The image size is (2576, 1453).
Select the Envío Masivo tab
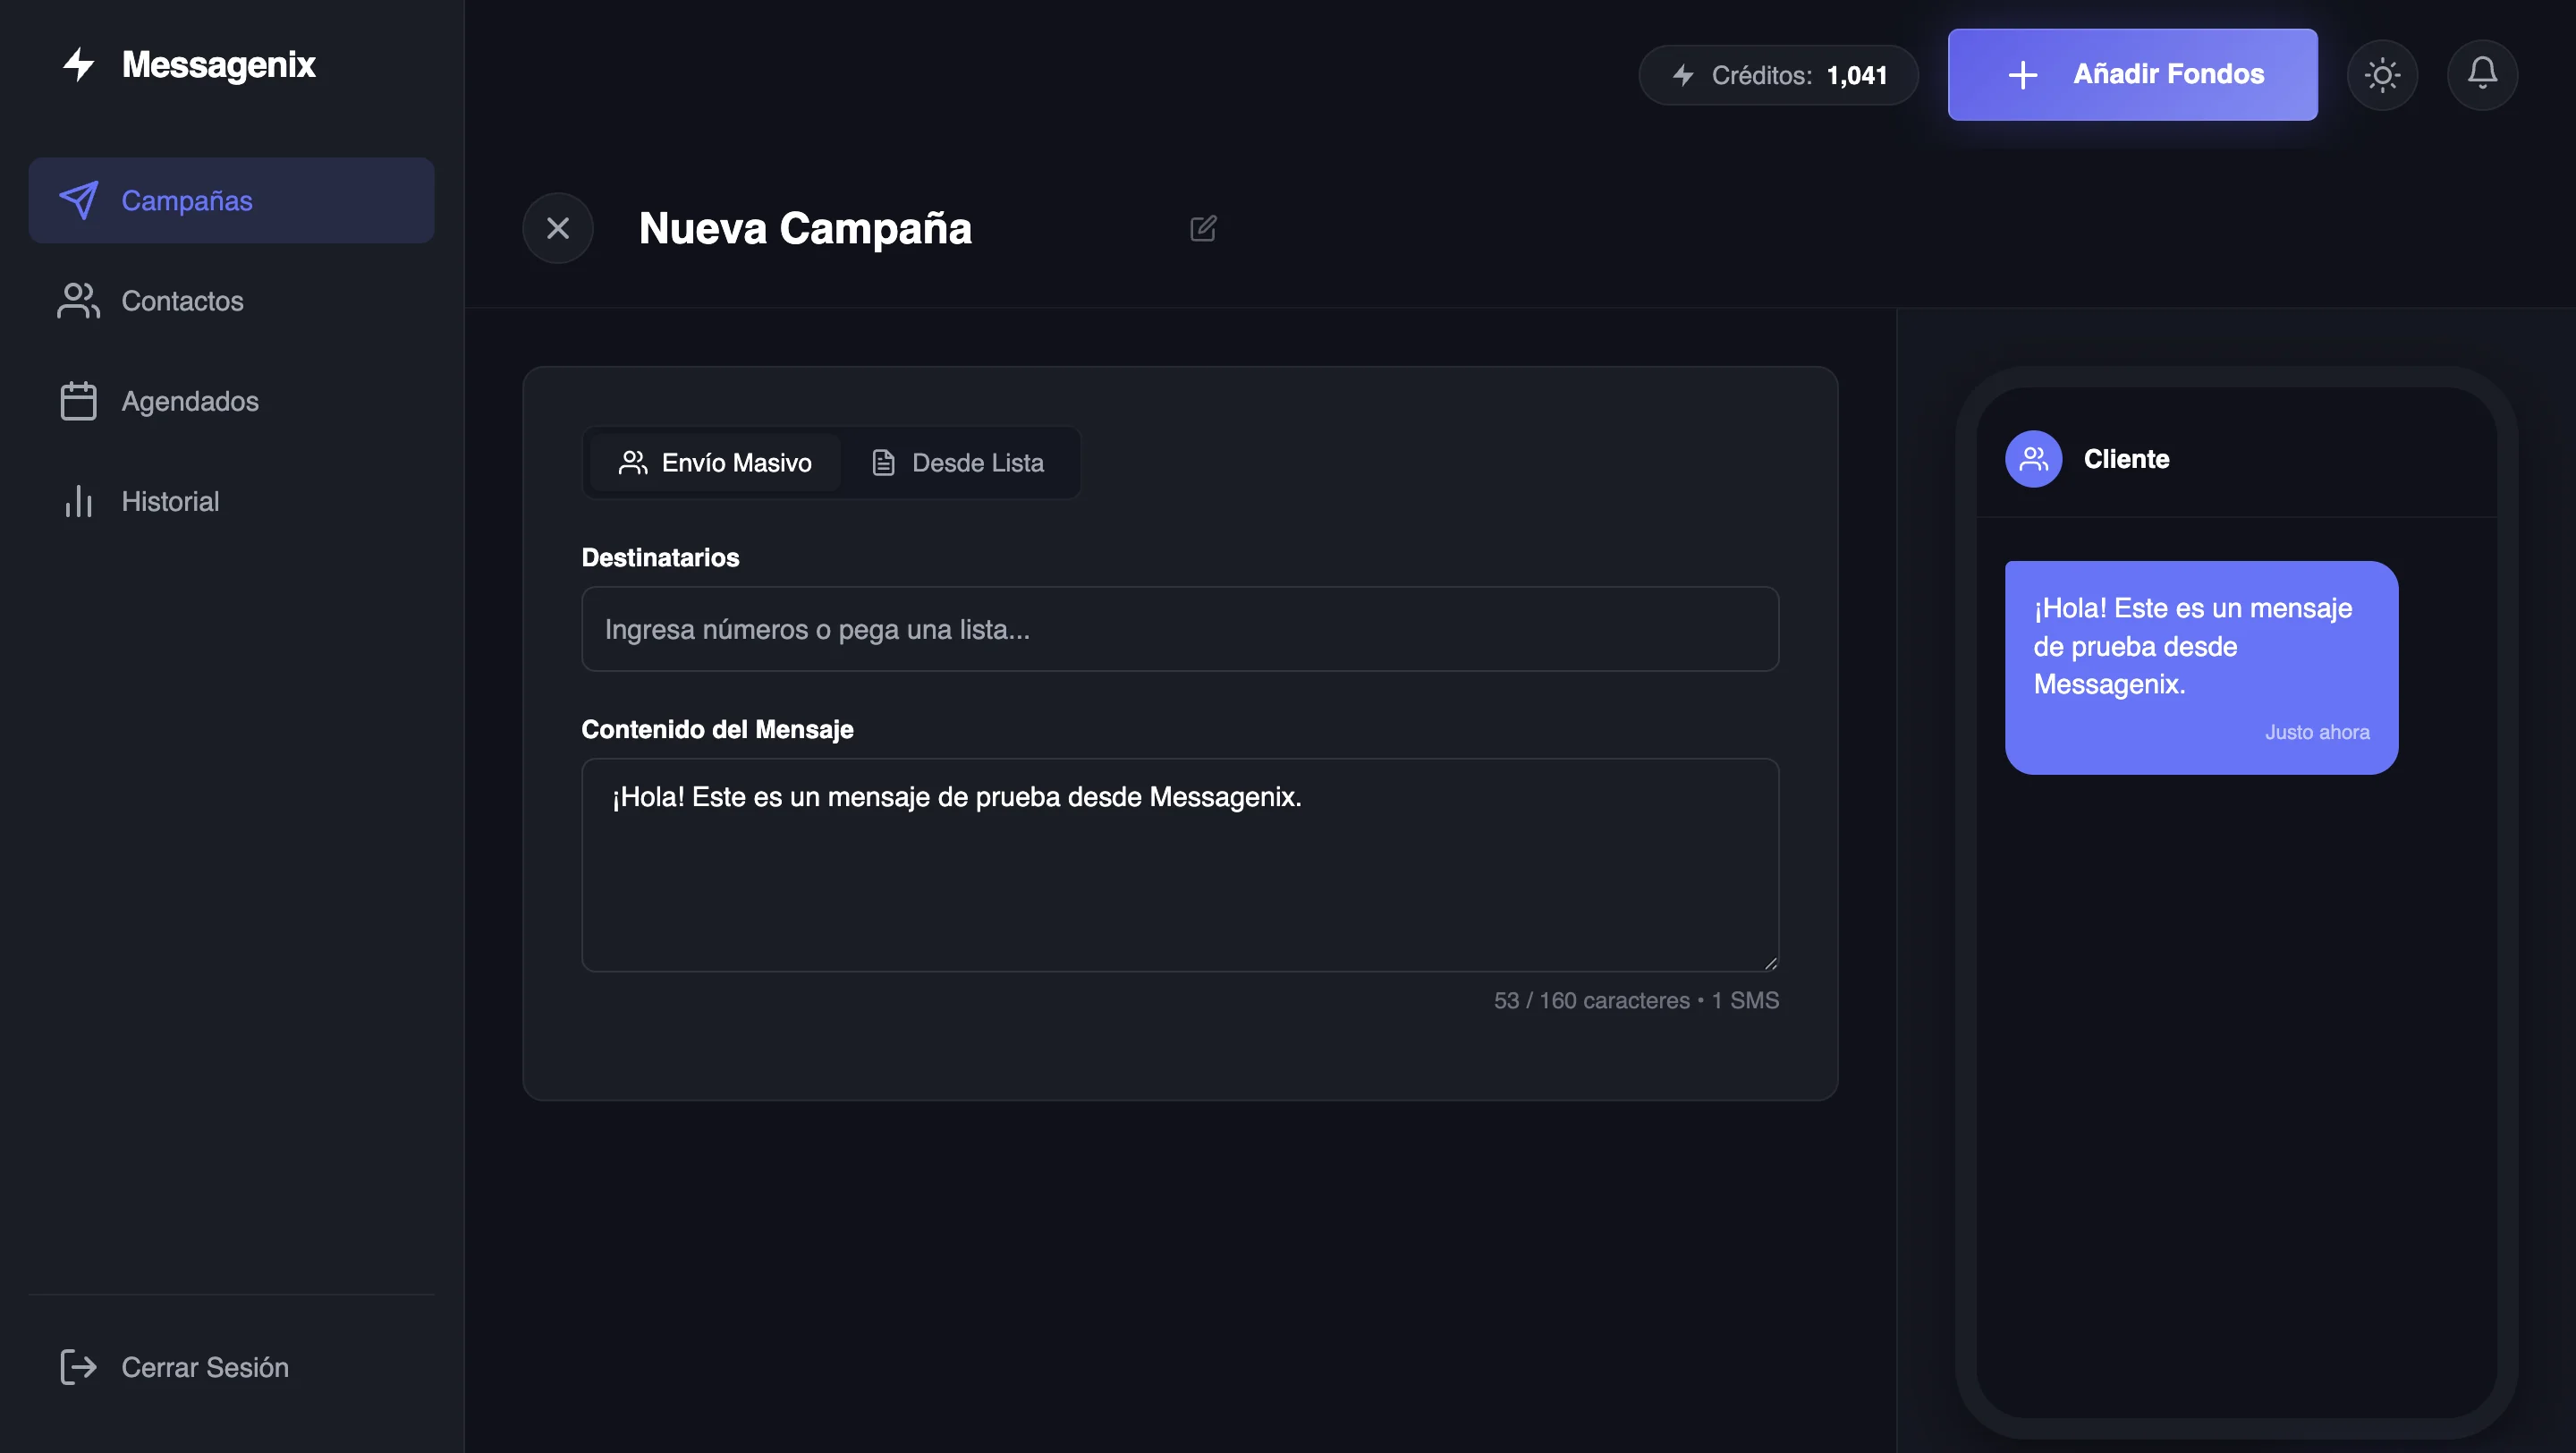pos(714,462)
